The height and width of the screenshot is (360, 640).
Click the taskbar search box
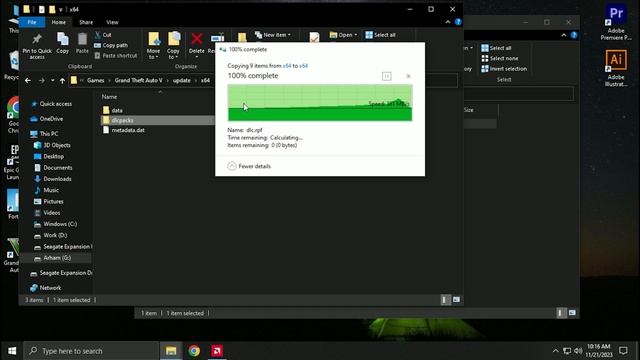click(91, 351)
